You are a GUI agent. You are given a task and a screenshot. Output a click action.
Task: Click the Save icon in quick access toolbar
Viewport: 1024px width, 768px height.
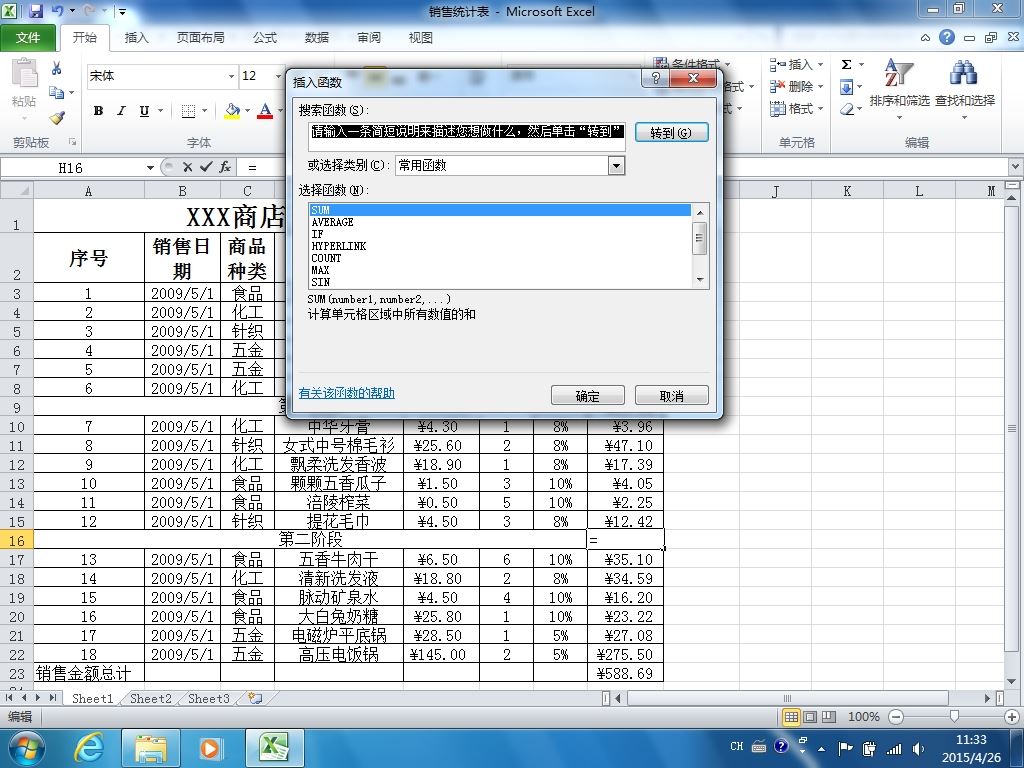[x=36, y=11]
